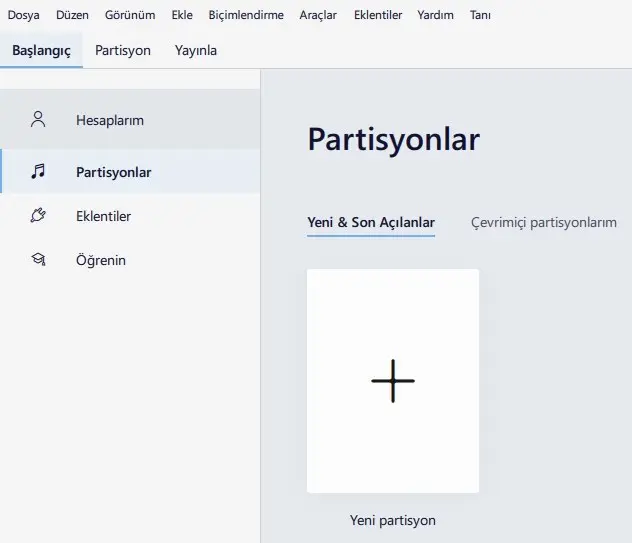Screen dimensions: 632x543
Task: Switch to the Başlangıç tab
Action: 41,50
